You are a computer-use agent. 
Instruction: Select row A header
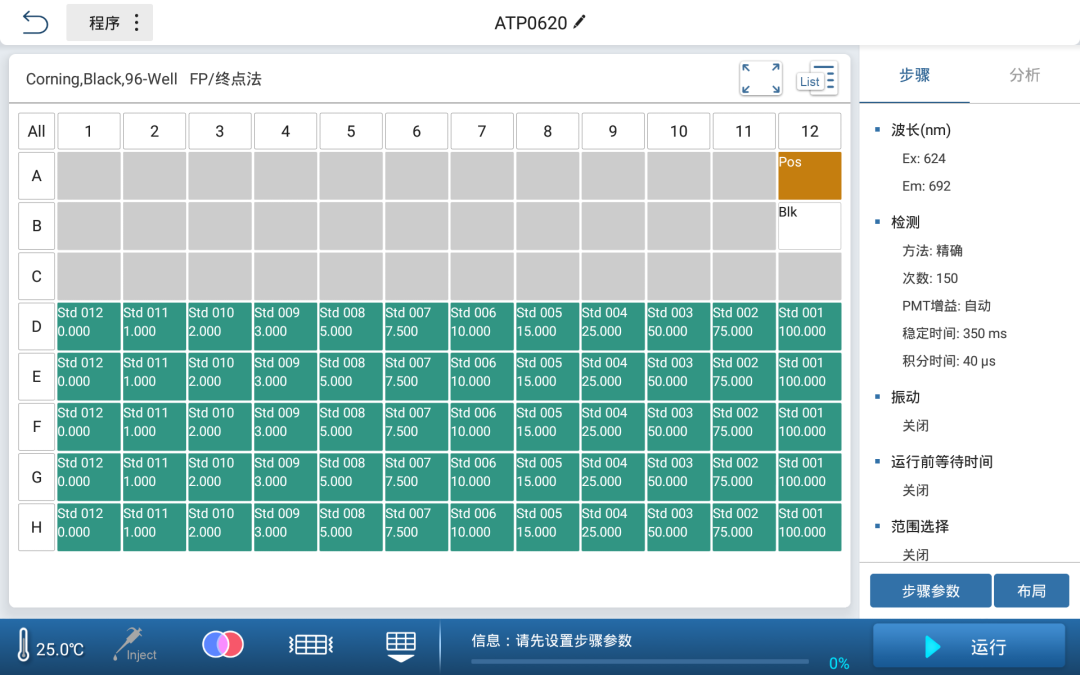[x=37, y=176]
